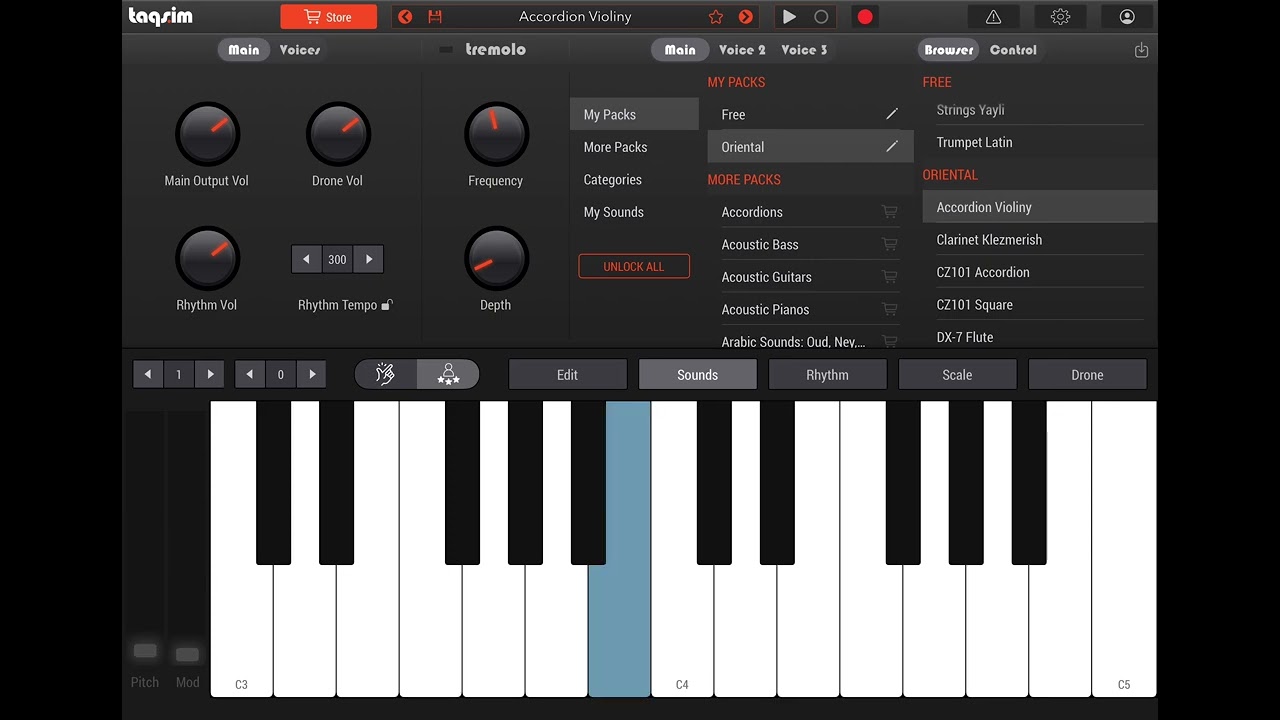This screenshot has width=1280, height=720.
Task: Switch to Voices tab on left panel
Action: pyautogui.click(x=300, y=50)
